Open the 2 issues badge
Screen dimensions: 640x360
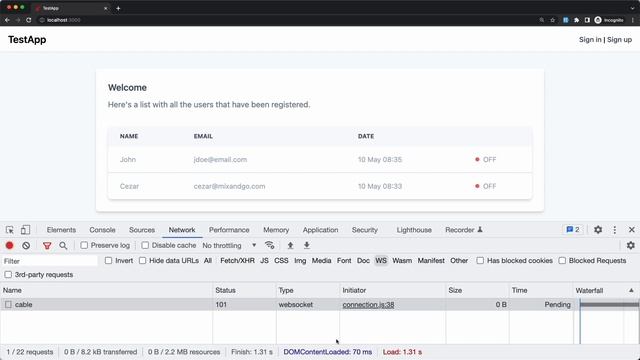573,229
